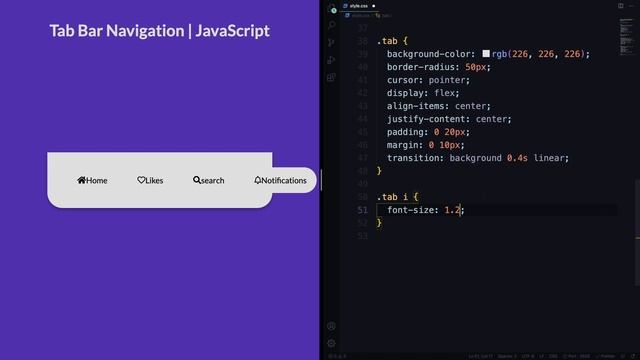This screenshot has height=360, width=640.
Task: Open the Manage gear icon
Action: coord(331,343)
